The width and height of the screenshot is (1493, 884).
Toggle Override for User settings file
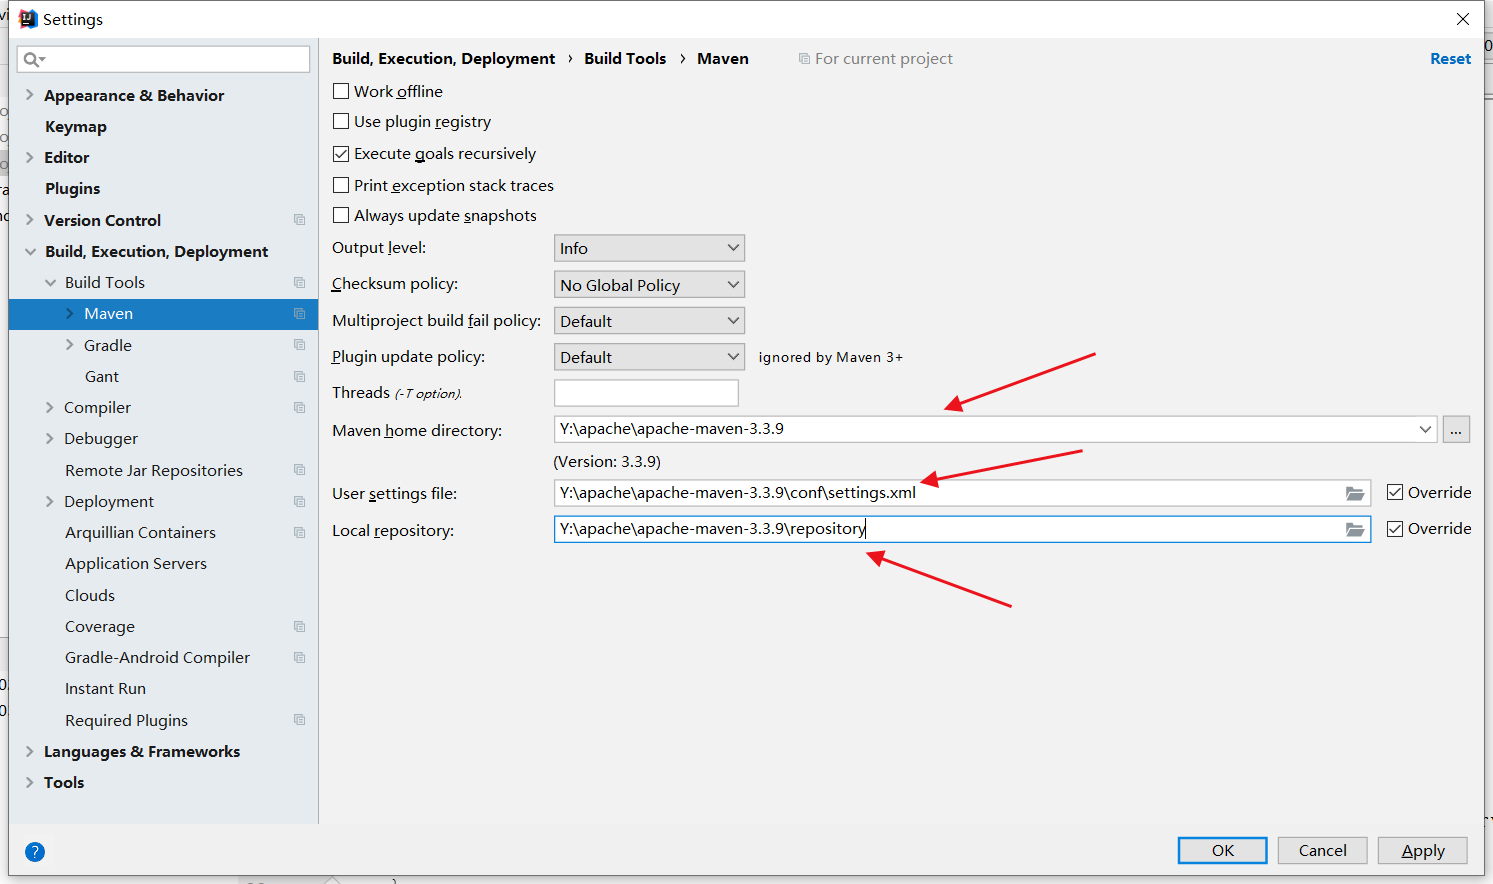(1395, 492)
